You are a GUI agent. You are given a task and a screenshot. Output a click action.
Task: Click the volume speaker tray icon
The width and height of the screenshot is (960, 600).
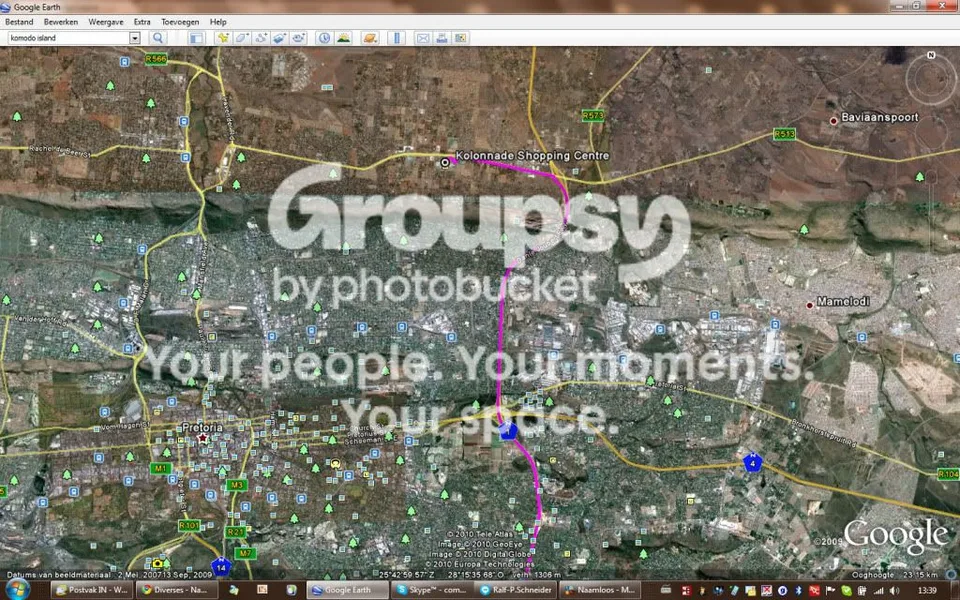pyautogui.click(x=894, y=591)
